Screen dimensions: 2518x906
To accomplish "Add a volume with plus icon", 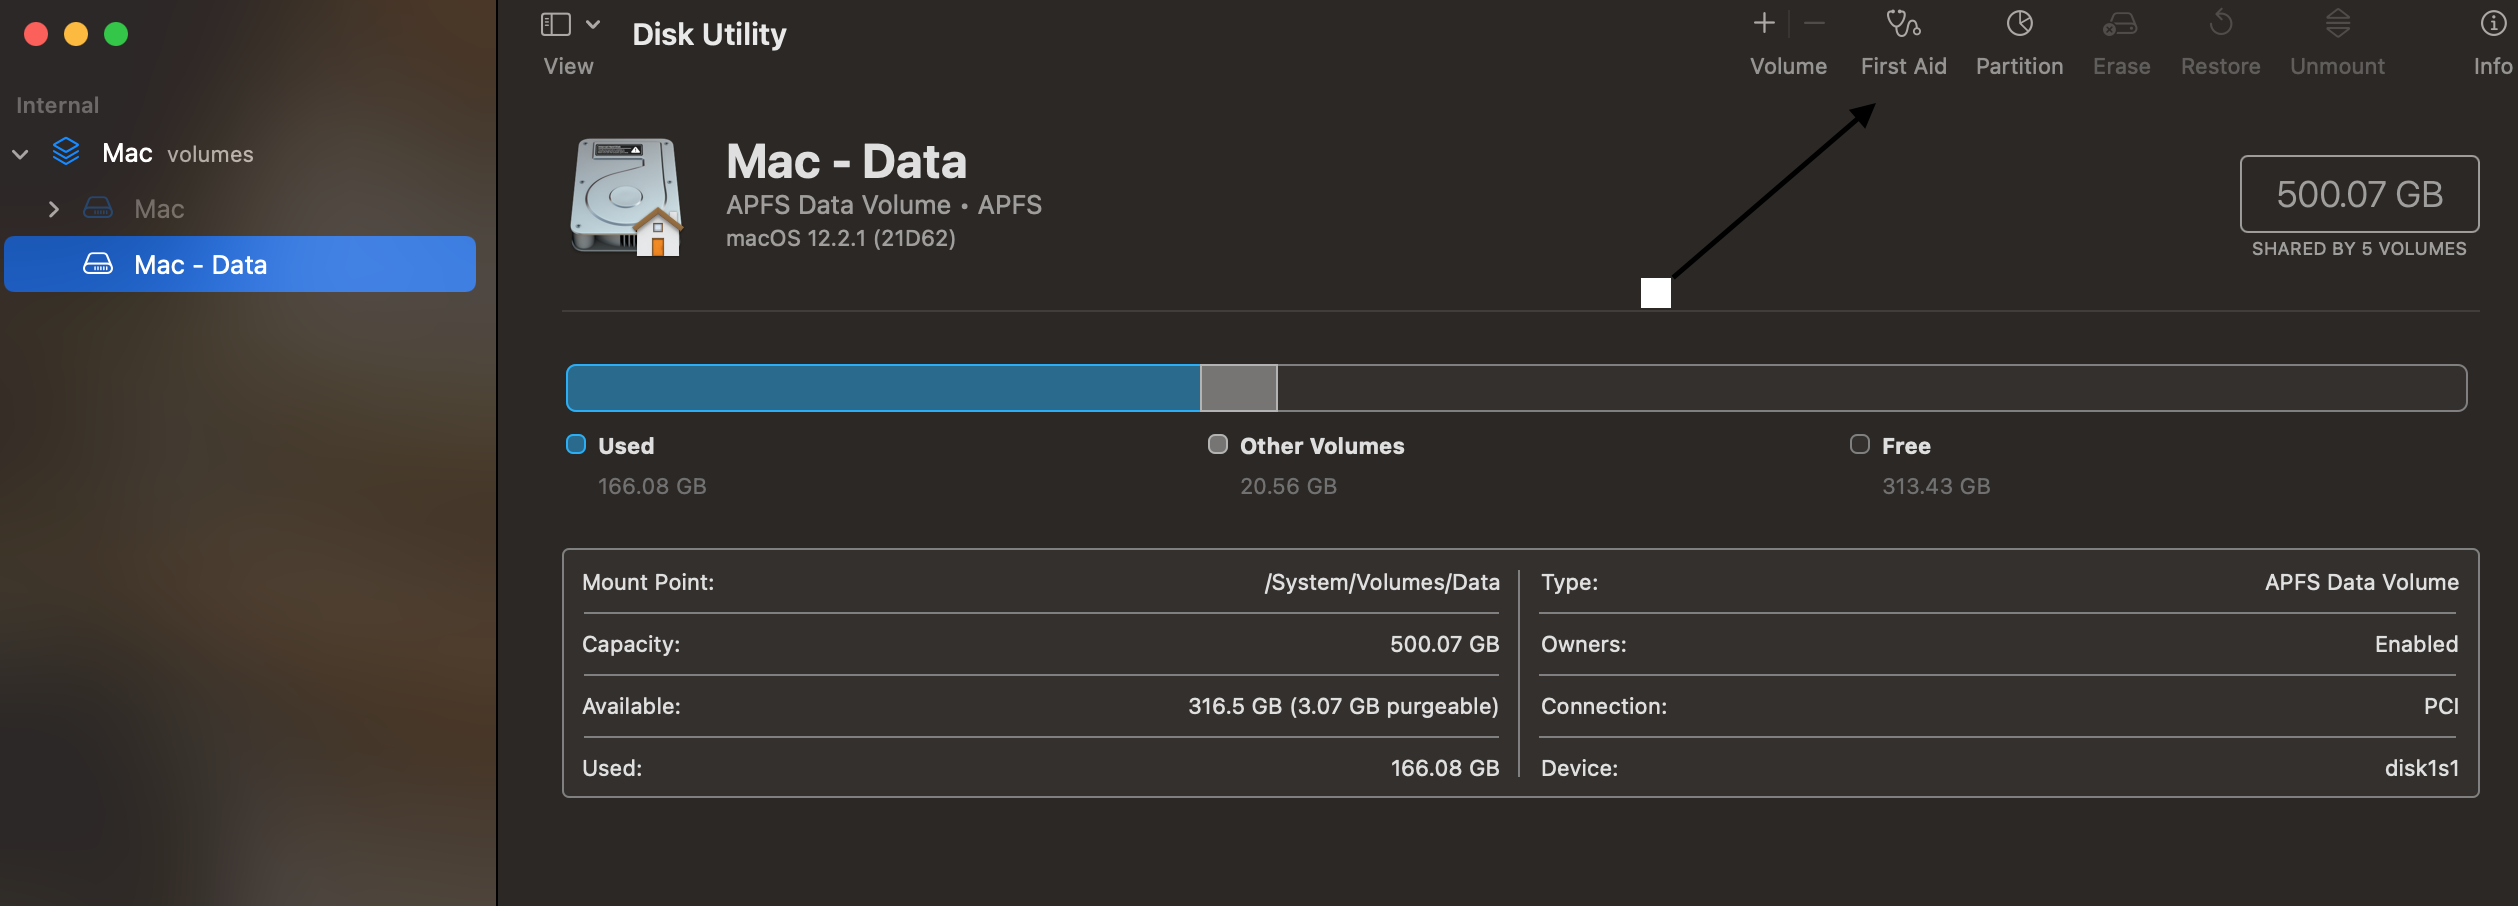I will [x=1765, y=23].
